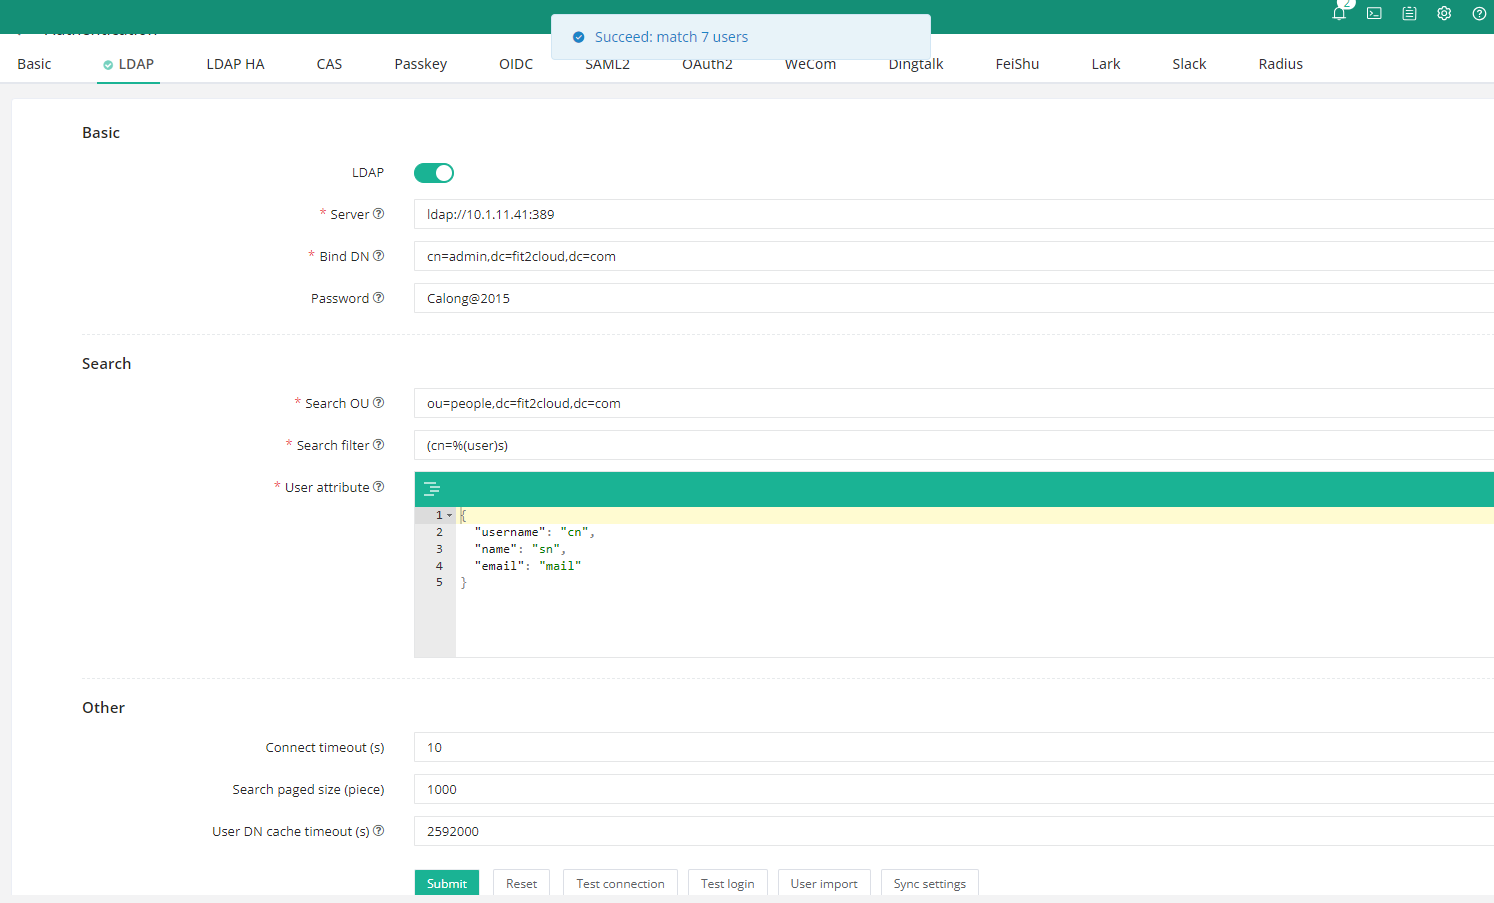This screenshot has height=903, width=1494.
Task: Show help tooltip for Search filter
Action: pos(378,444)
